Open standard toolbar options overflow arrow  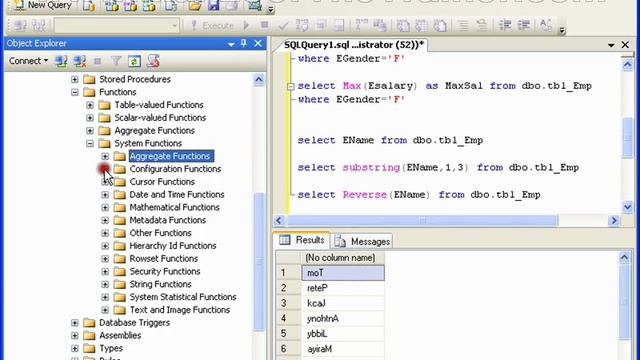pos(271,9)
